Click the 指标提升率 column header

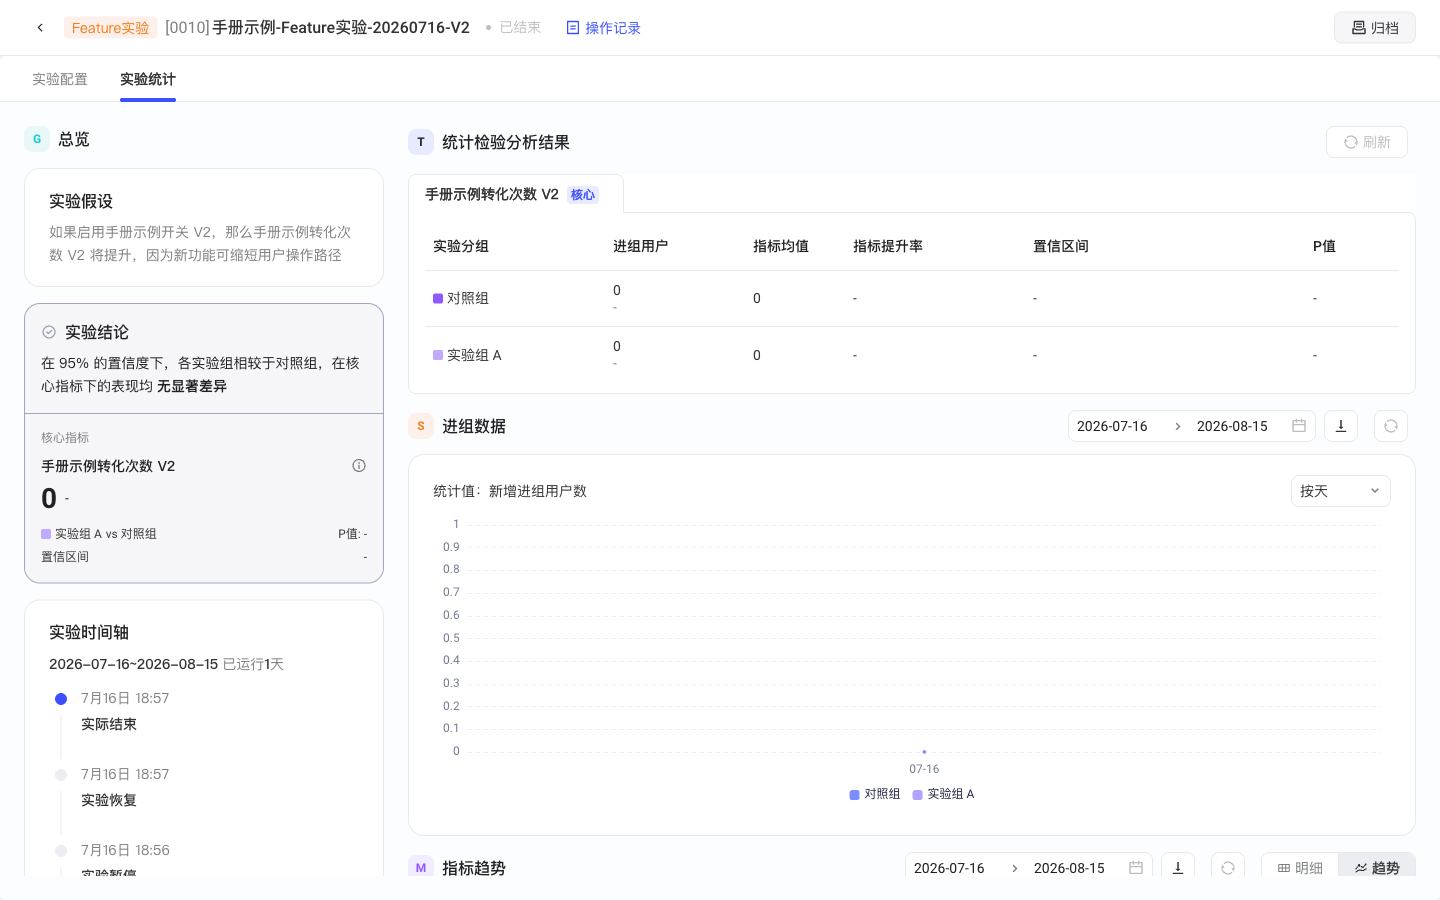click(x=888, y=246)
